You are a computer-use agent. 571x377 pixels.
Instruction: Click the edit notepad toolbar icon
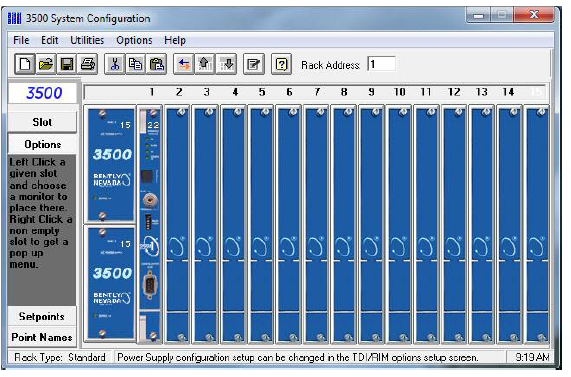coord(253,64)
